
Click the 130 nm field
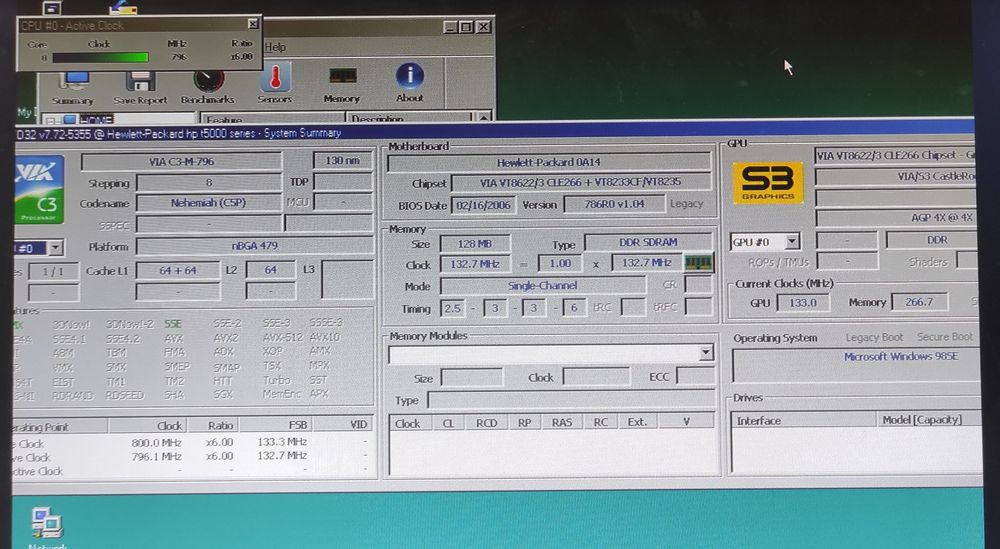pyautogui.click(x=343, y=161)
